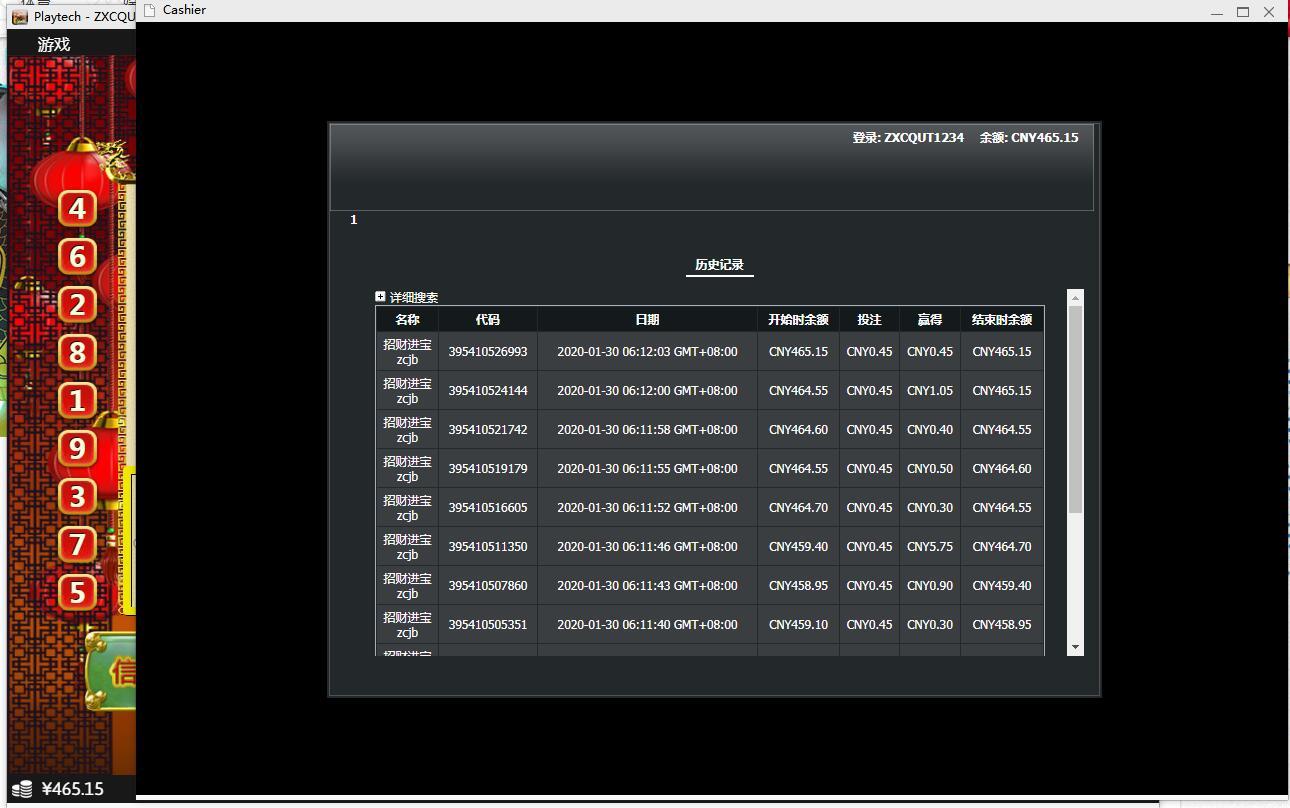Select game code 395410507860
Screen dimensions: 1290x808
click(488, 586)
